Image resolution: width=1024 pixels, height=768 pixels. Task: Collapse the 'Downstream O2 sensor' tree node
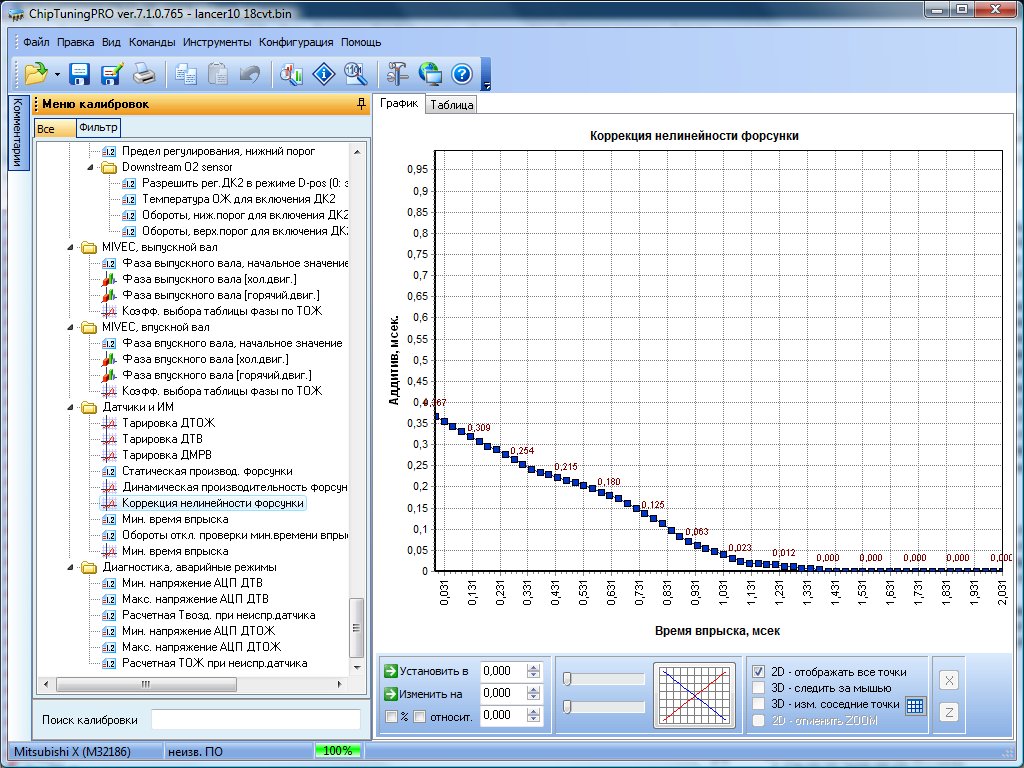coord(90,167)
